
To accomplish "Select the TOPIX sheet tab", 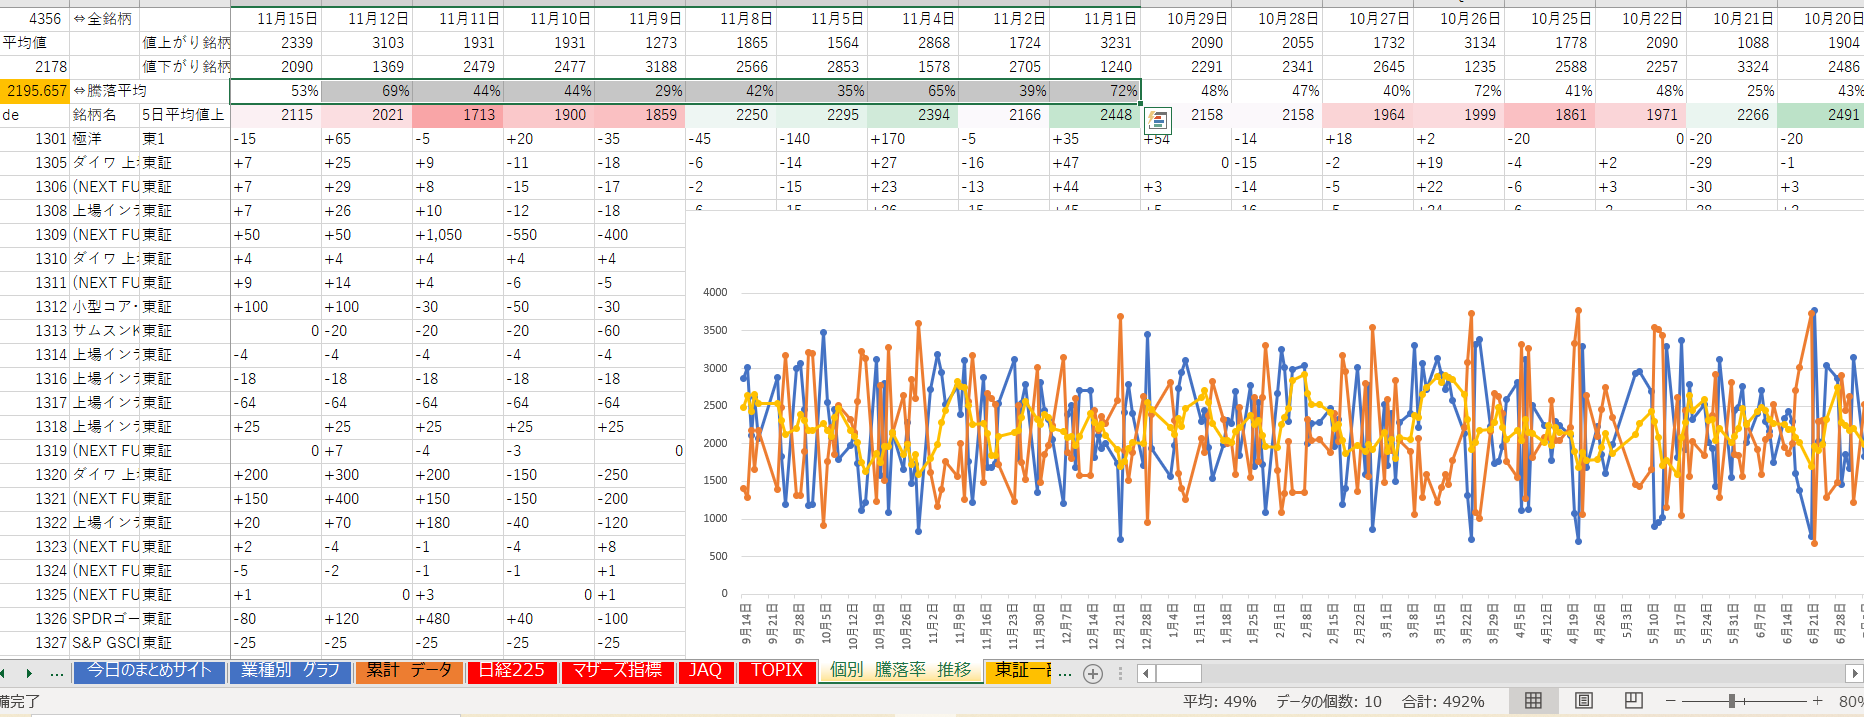I will pos(777,671).
